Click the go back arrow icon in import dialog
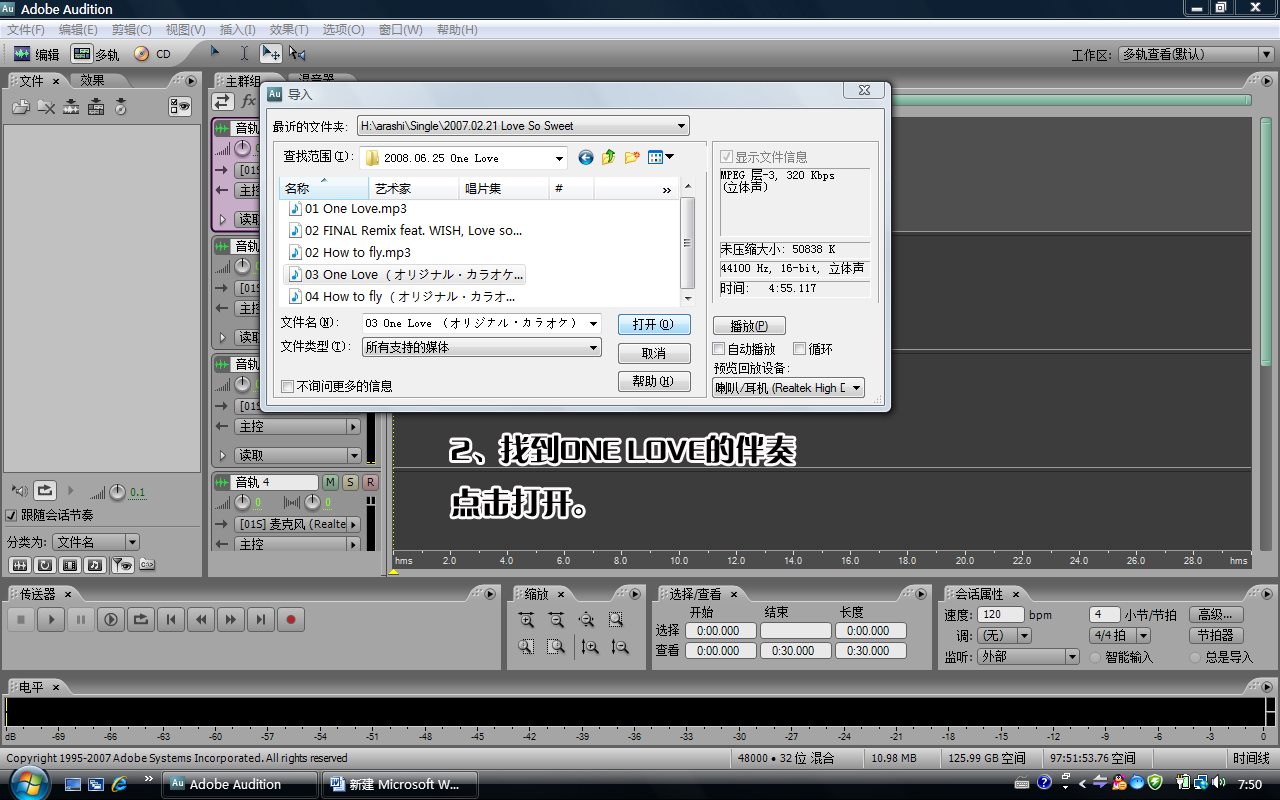1280x800 pixels. tap(586, 157)
